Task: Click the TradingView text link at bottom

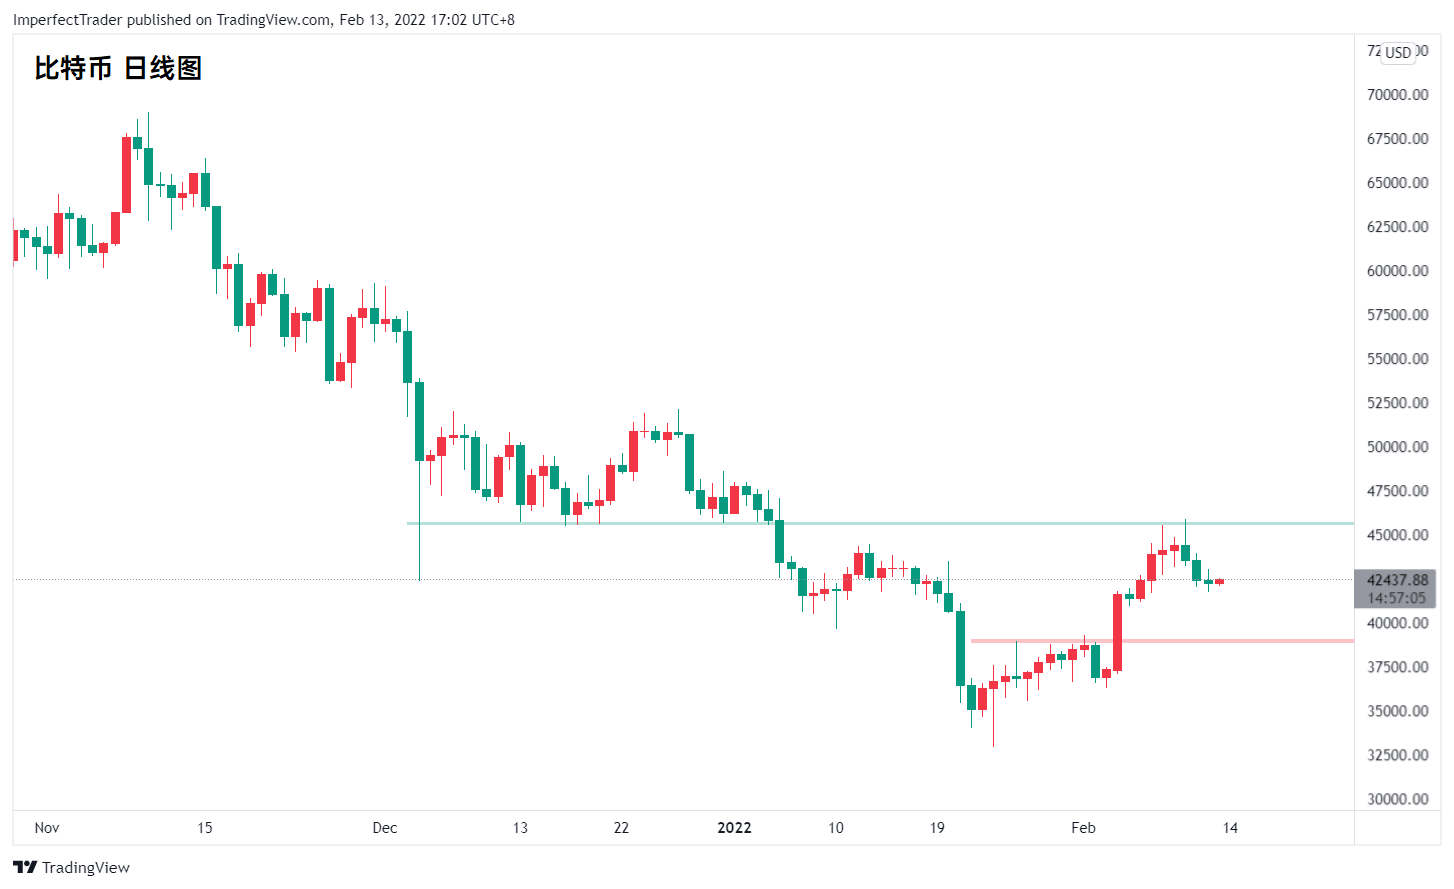Action: (86, 867)
